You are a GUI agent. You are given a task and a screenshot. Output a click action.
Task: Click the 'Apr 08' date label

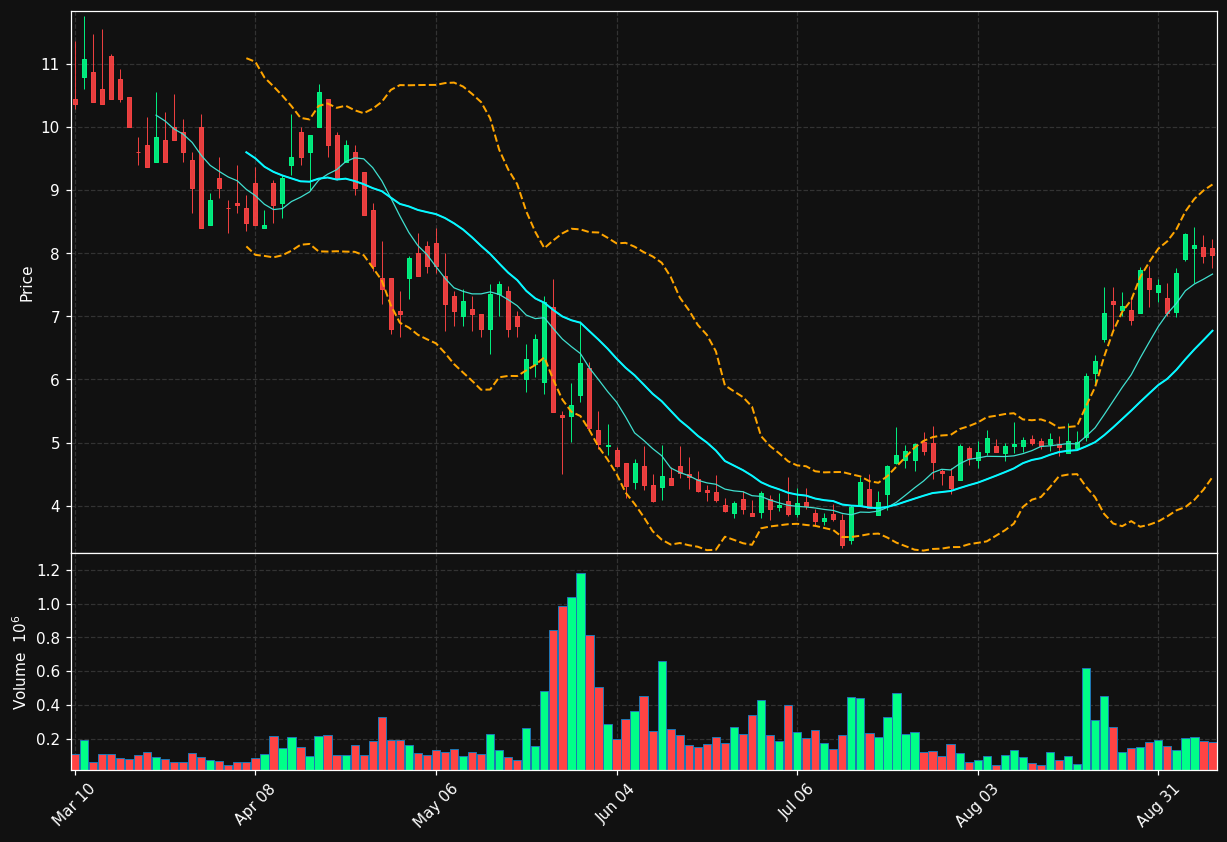click(254, 803)
